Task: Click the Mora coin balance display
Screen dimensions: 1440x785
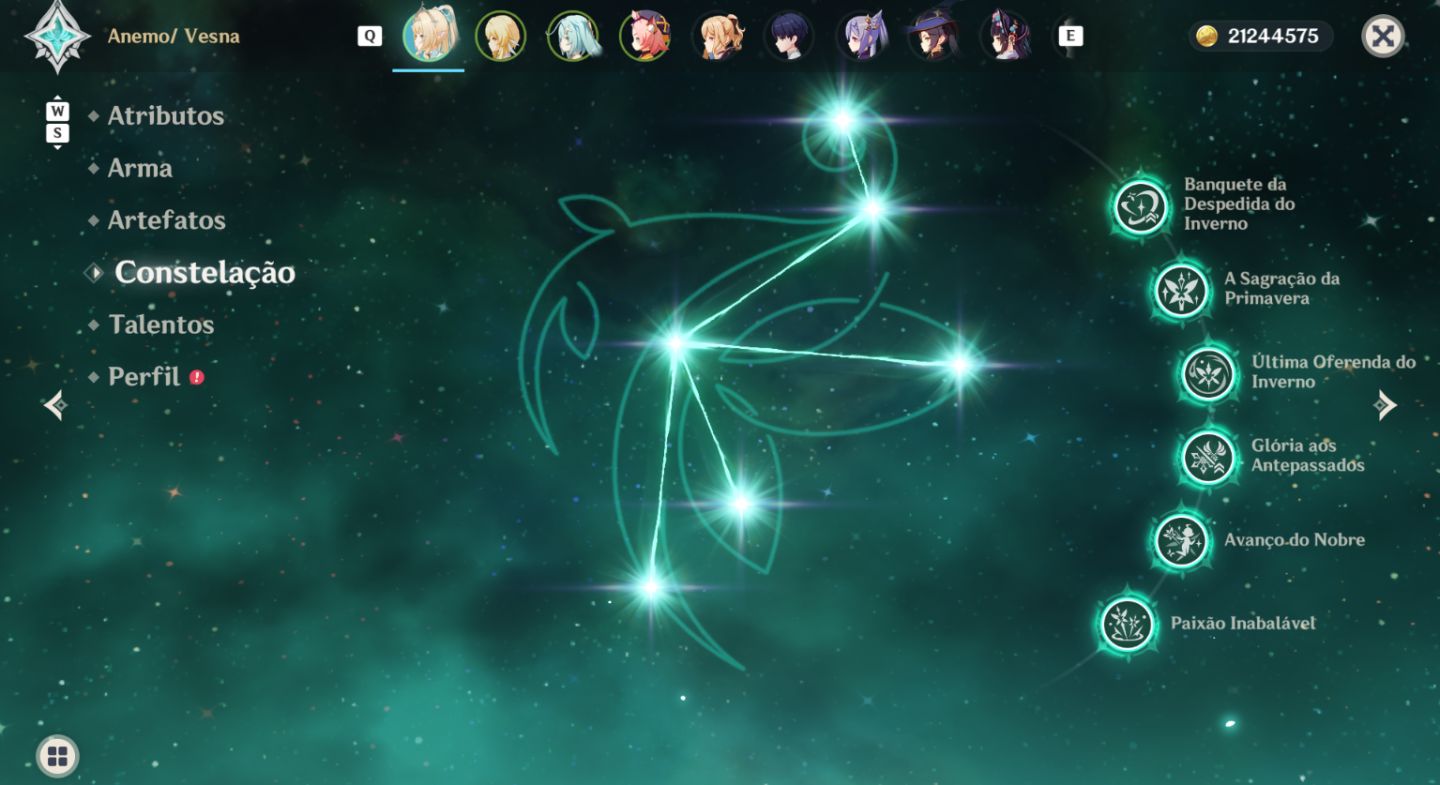Action: (x=1261, y=36)
